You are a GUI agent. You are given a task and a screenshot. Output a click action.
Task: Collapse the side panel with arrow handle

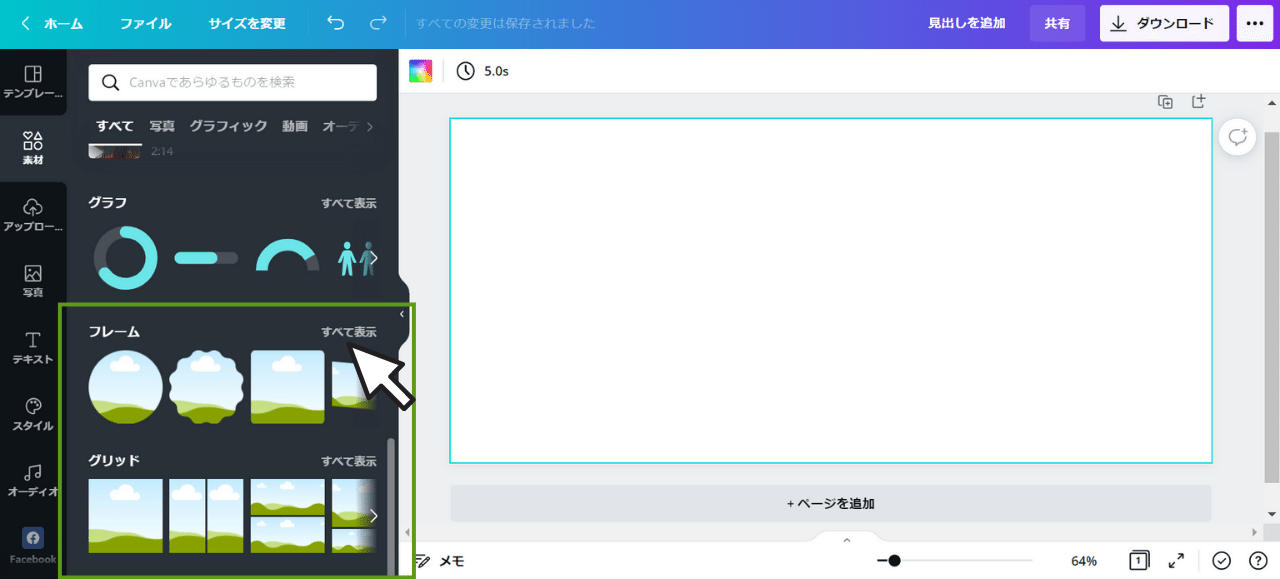[x=402, y=314]
